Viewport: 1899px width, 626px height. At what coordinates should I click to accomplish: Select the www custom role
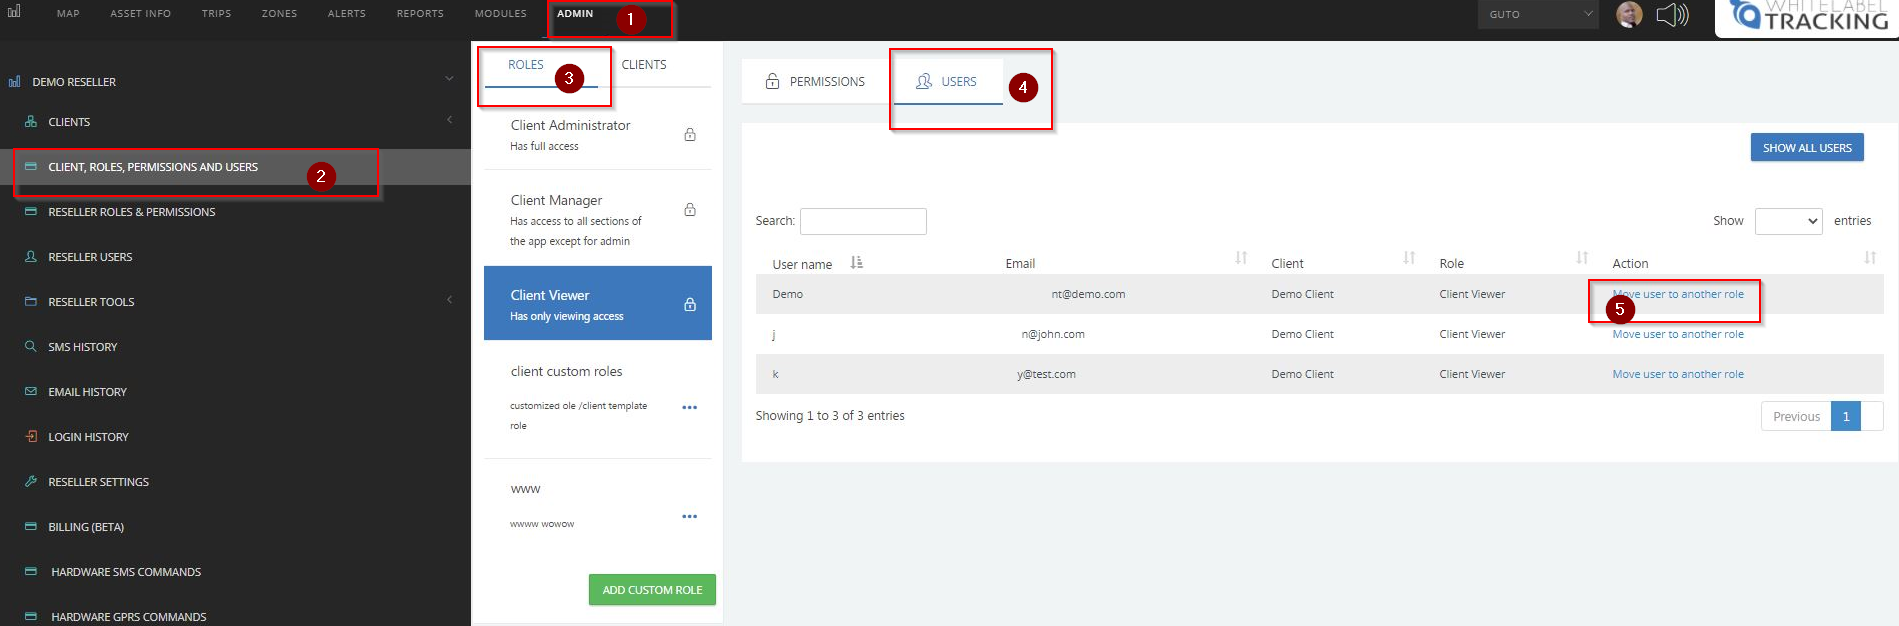click(x=598, y=505)
